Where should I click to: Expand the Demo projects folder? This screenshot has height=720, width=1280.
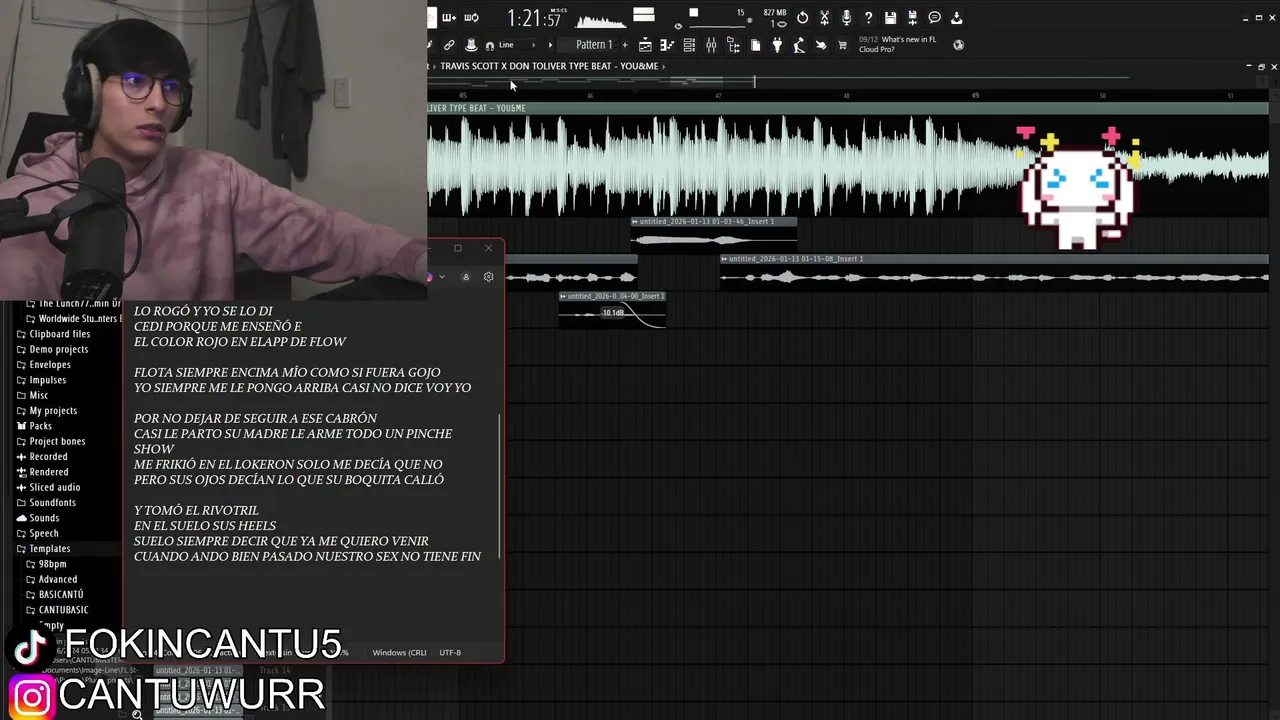coord(57,349)
